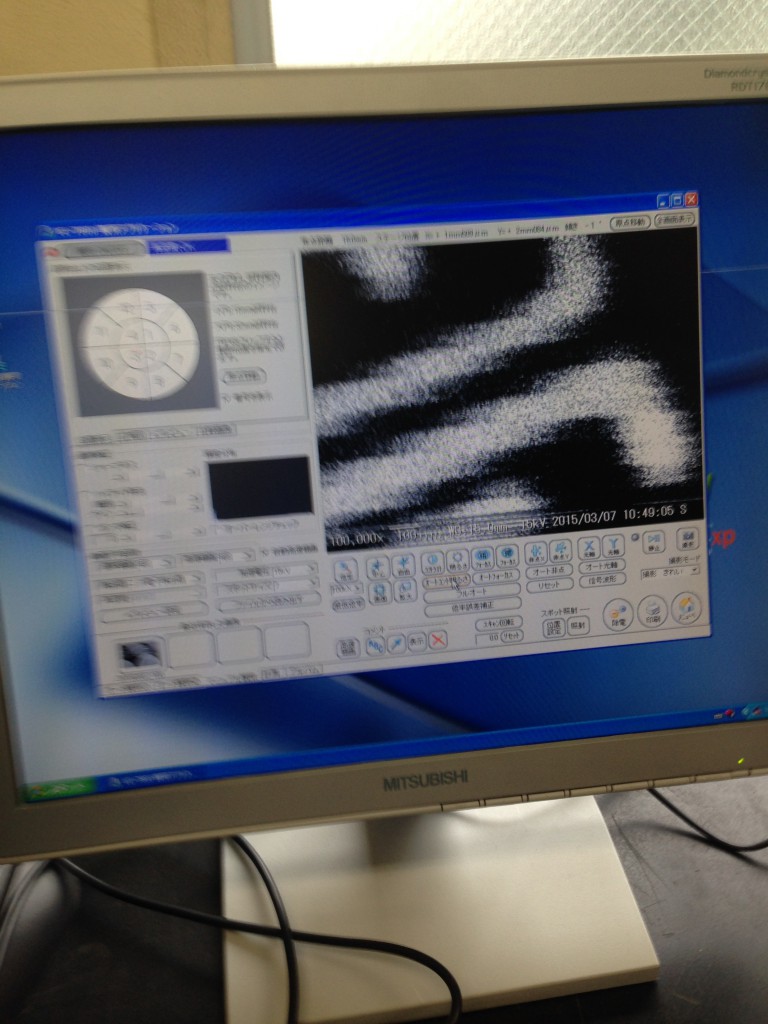Click the Scan Rotation (スキャン回転) button
This screenshot has height=1024, width=768.
(499, 623)
